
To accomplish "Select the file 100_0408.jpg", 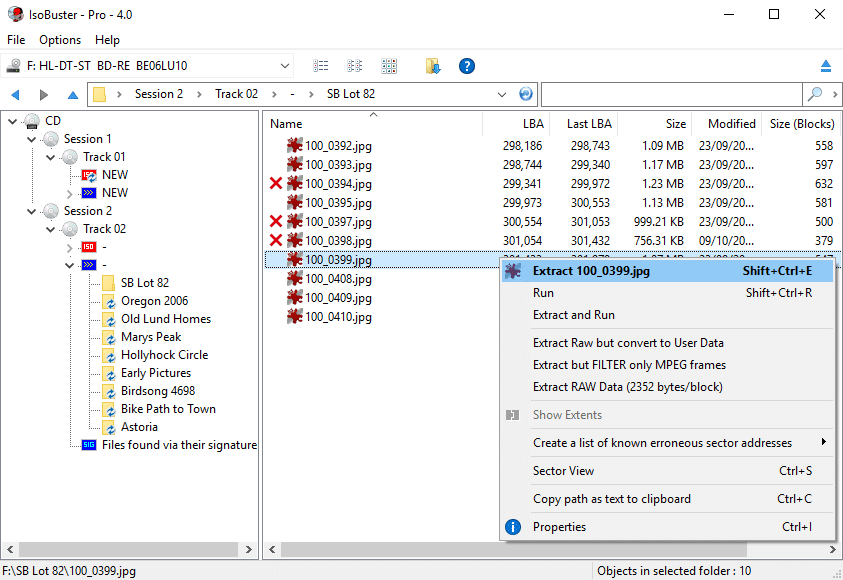I will pyautogui.click(x=338, y=279).
